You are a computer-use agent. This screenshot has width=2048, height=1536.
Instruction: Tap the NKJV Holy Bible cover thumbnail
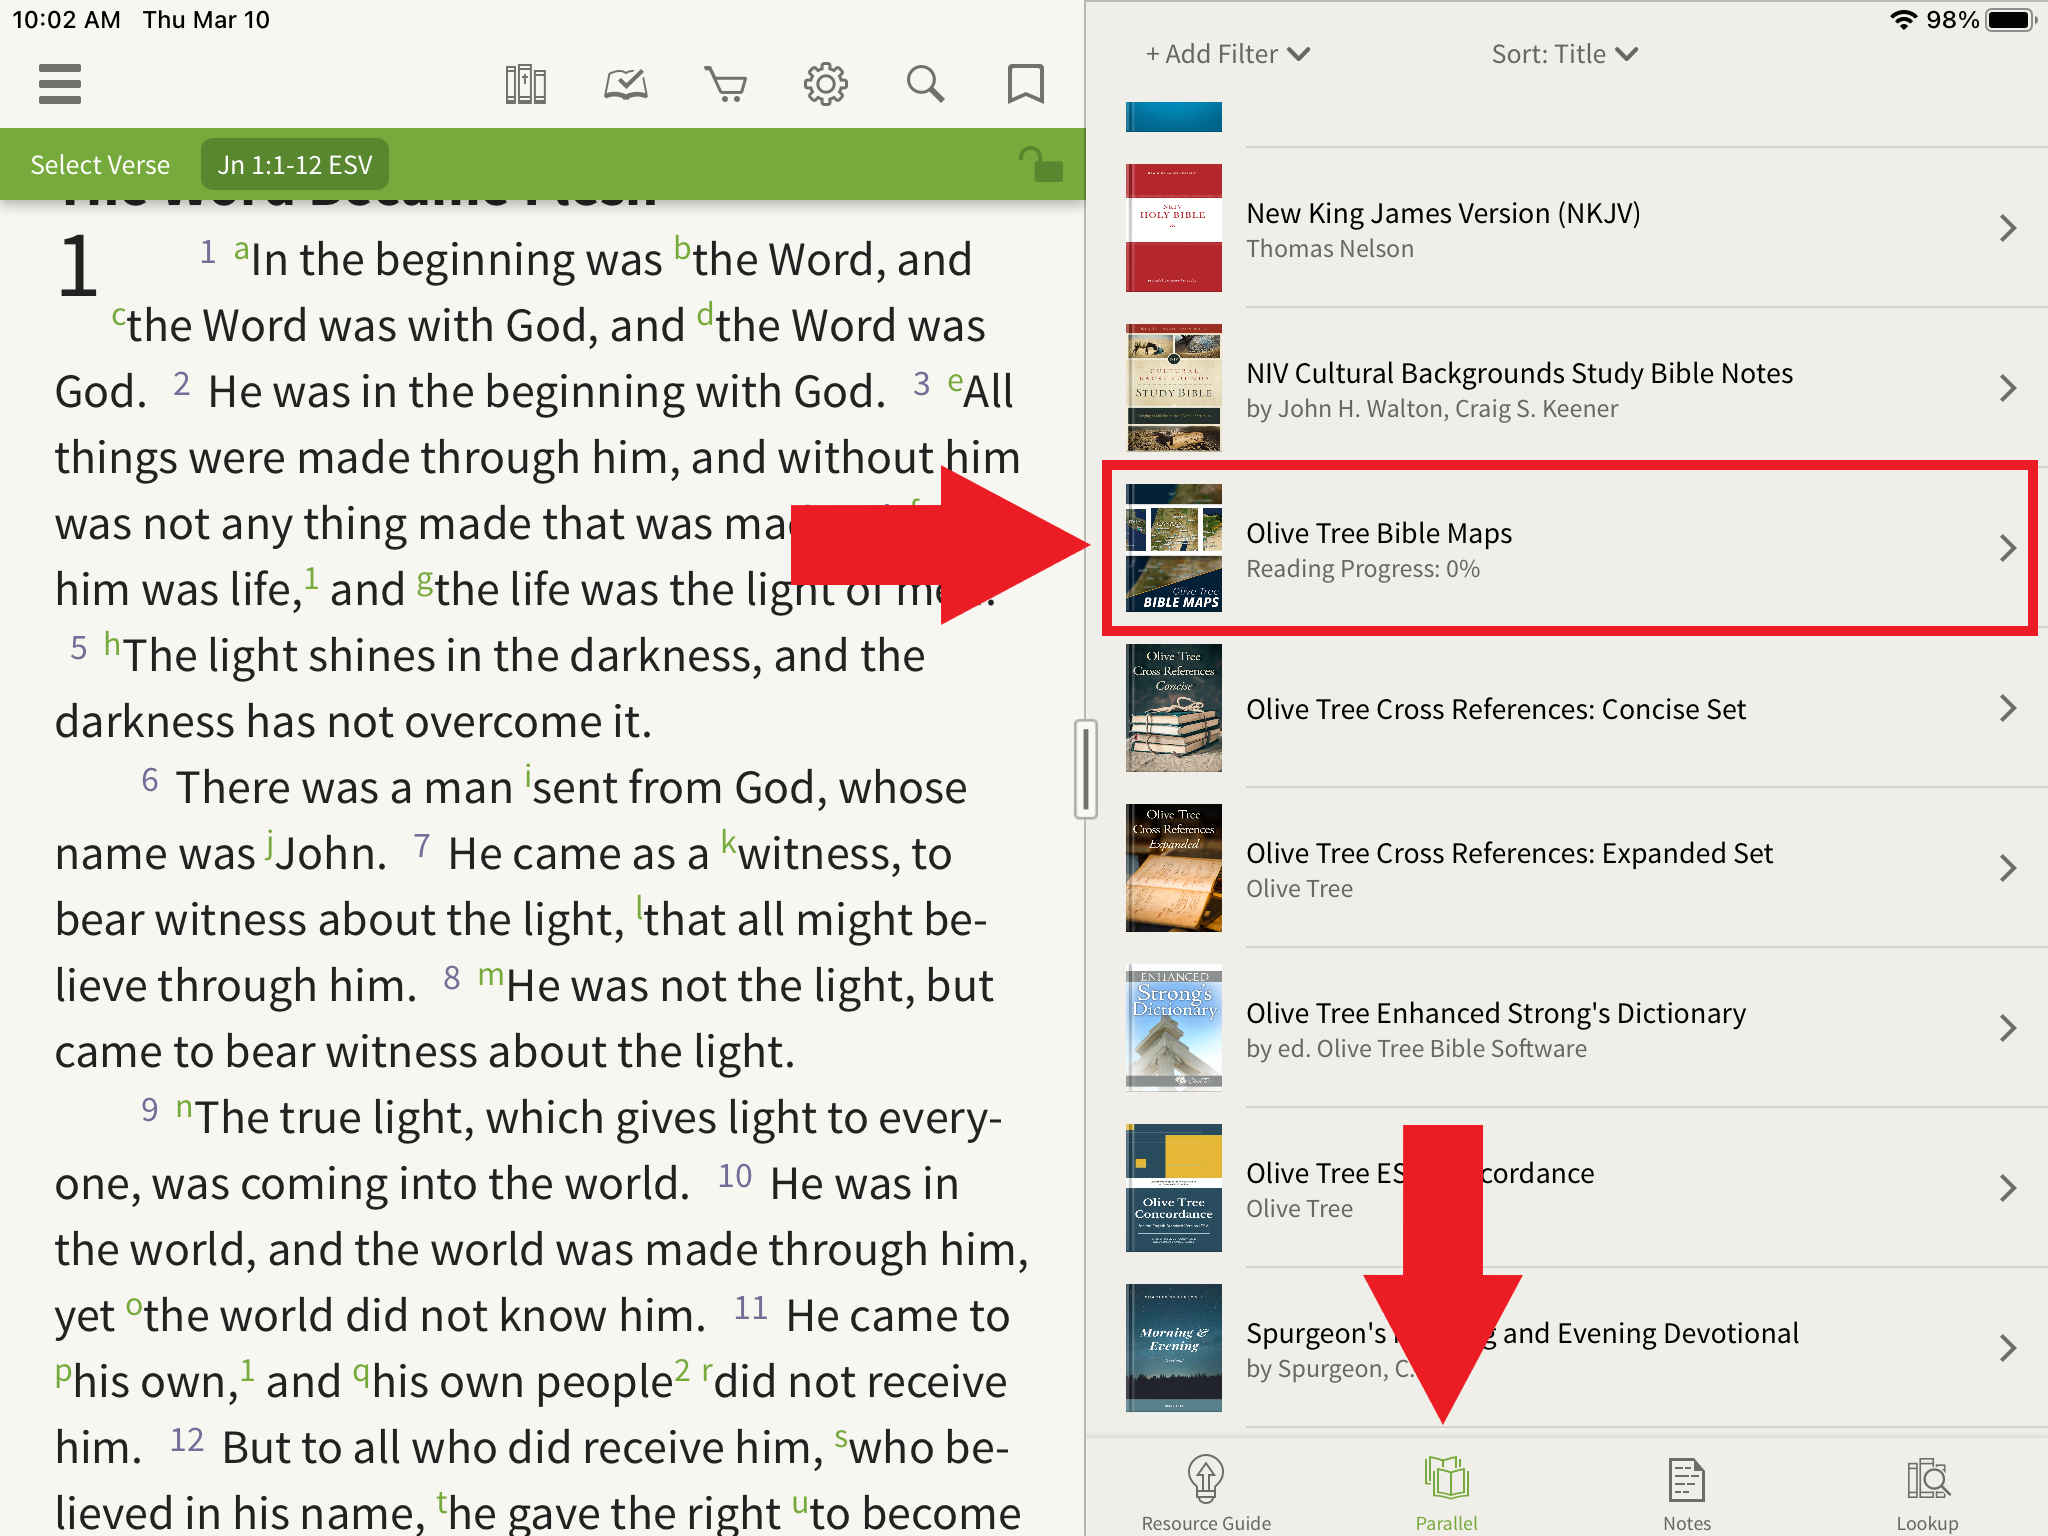click(1174, 228)
